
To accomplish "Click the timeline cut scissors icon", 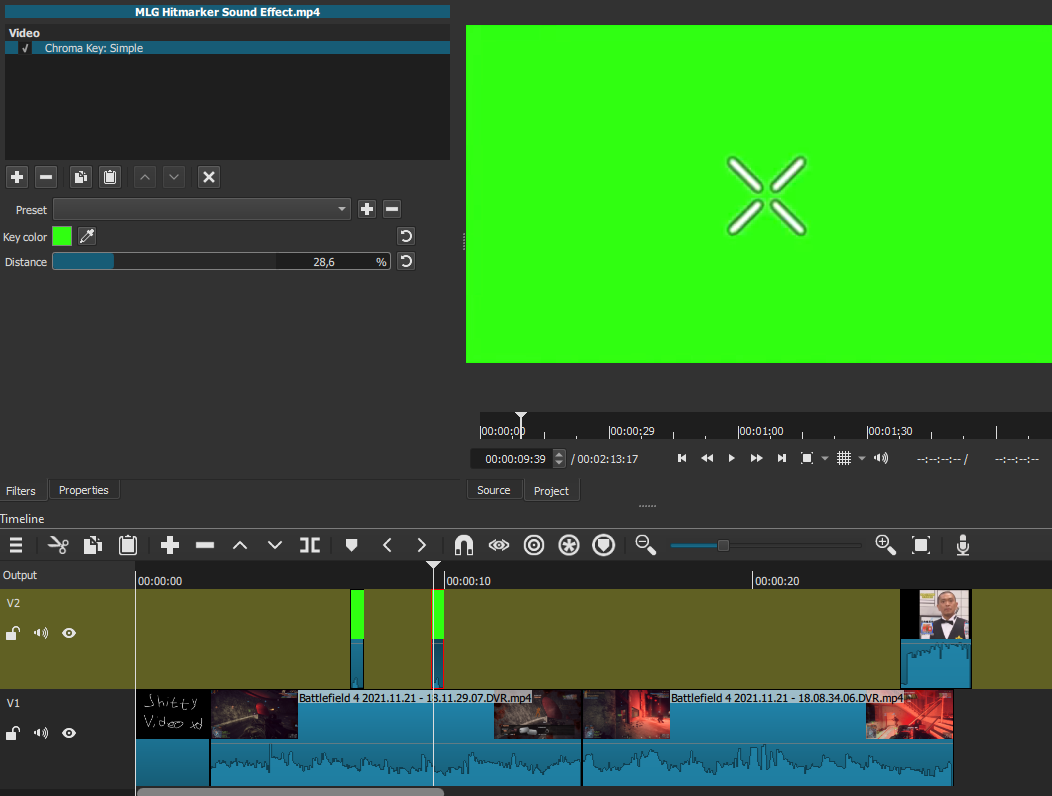I will [57, 545].
